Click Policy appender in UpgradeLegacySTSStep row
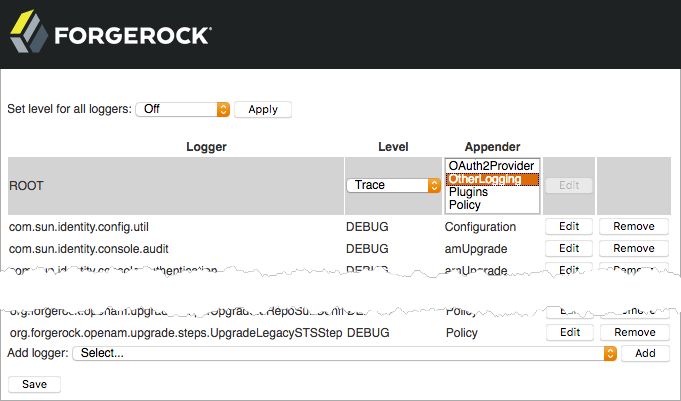This screenshot has height=401, width=681. click(462, 333)
